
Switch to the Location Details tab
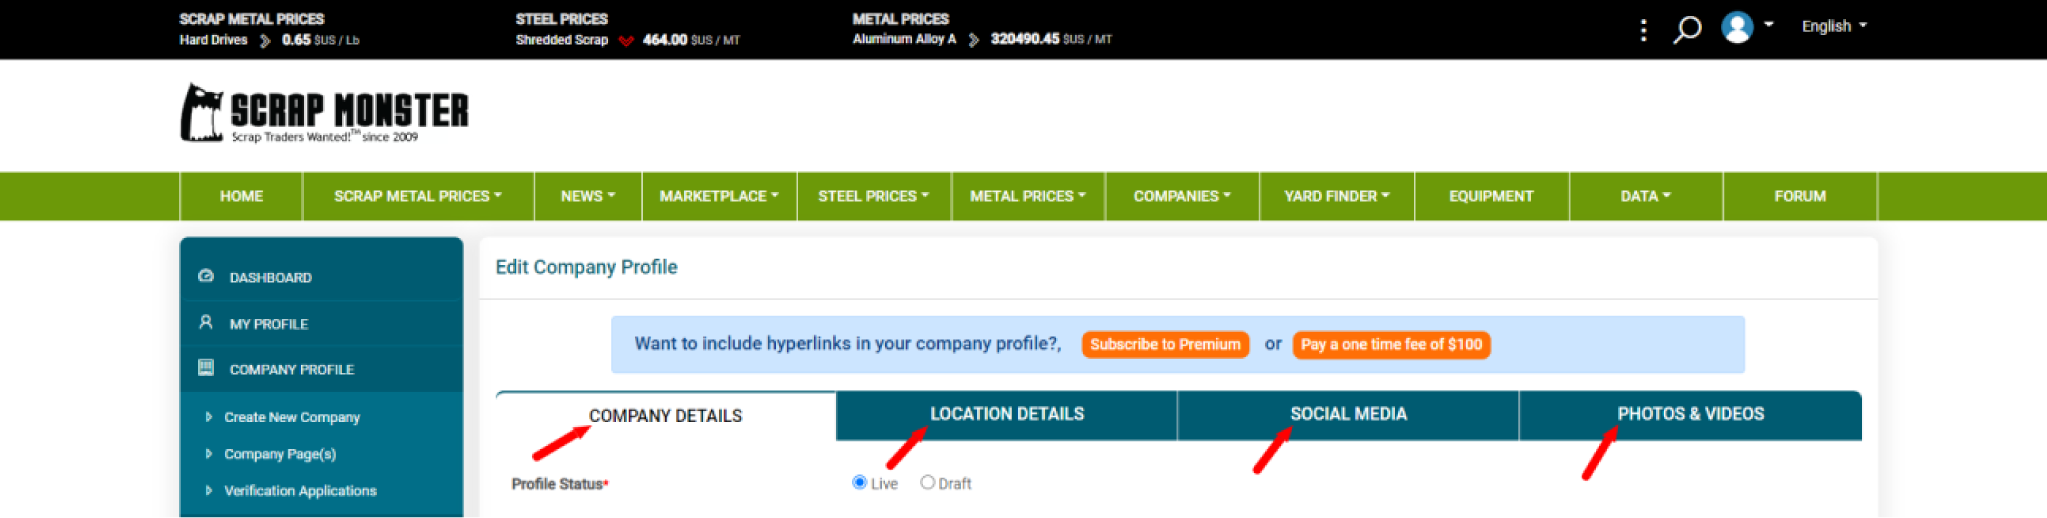(x=1006, y=414)
